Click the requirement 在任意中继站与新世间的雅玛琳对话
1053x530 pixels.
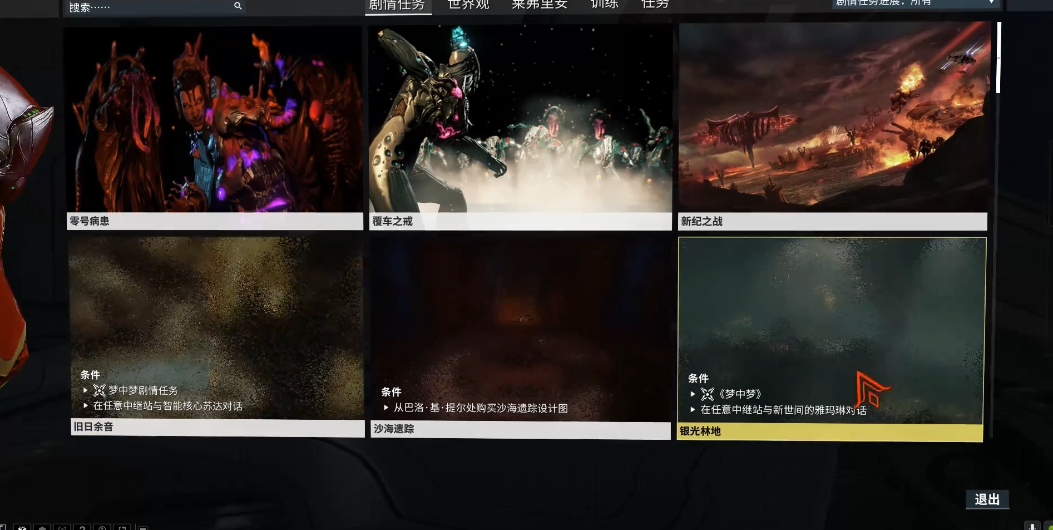pos(783,410)
